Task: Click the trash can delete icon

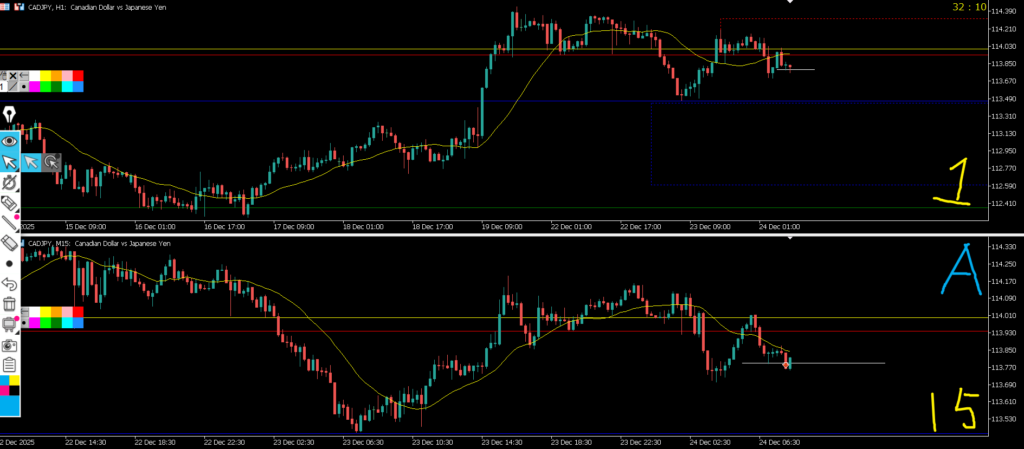Action: (x=10, y=304)
